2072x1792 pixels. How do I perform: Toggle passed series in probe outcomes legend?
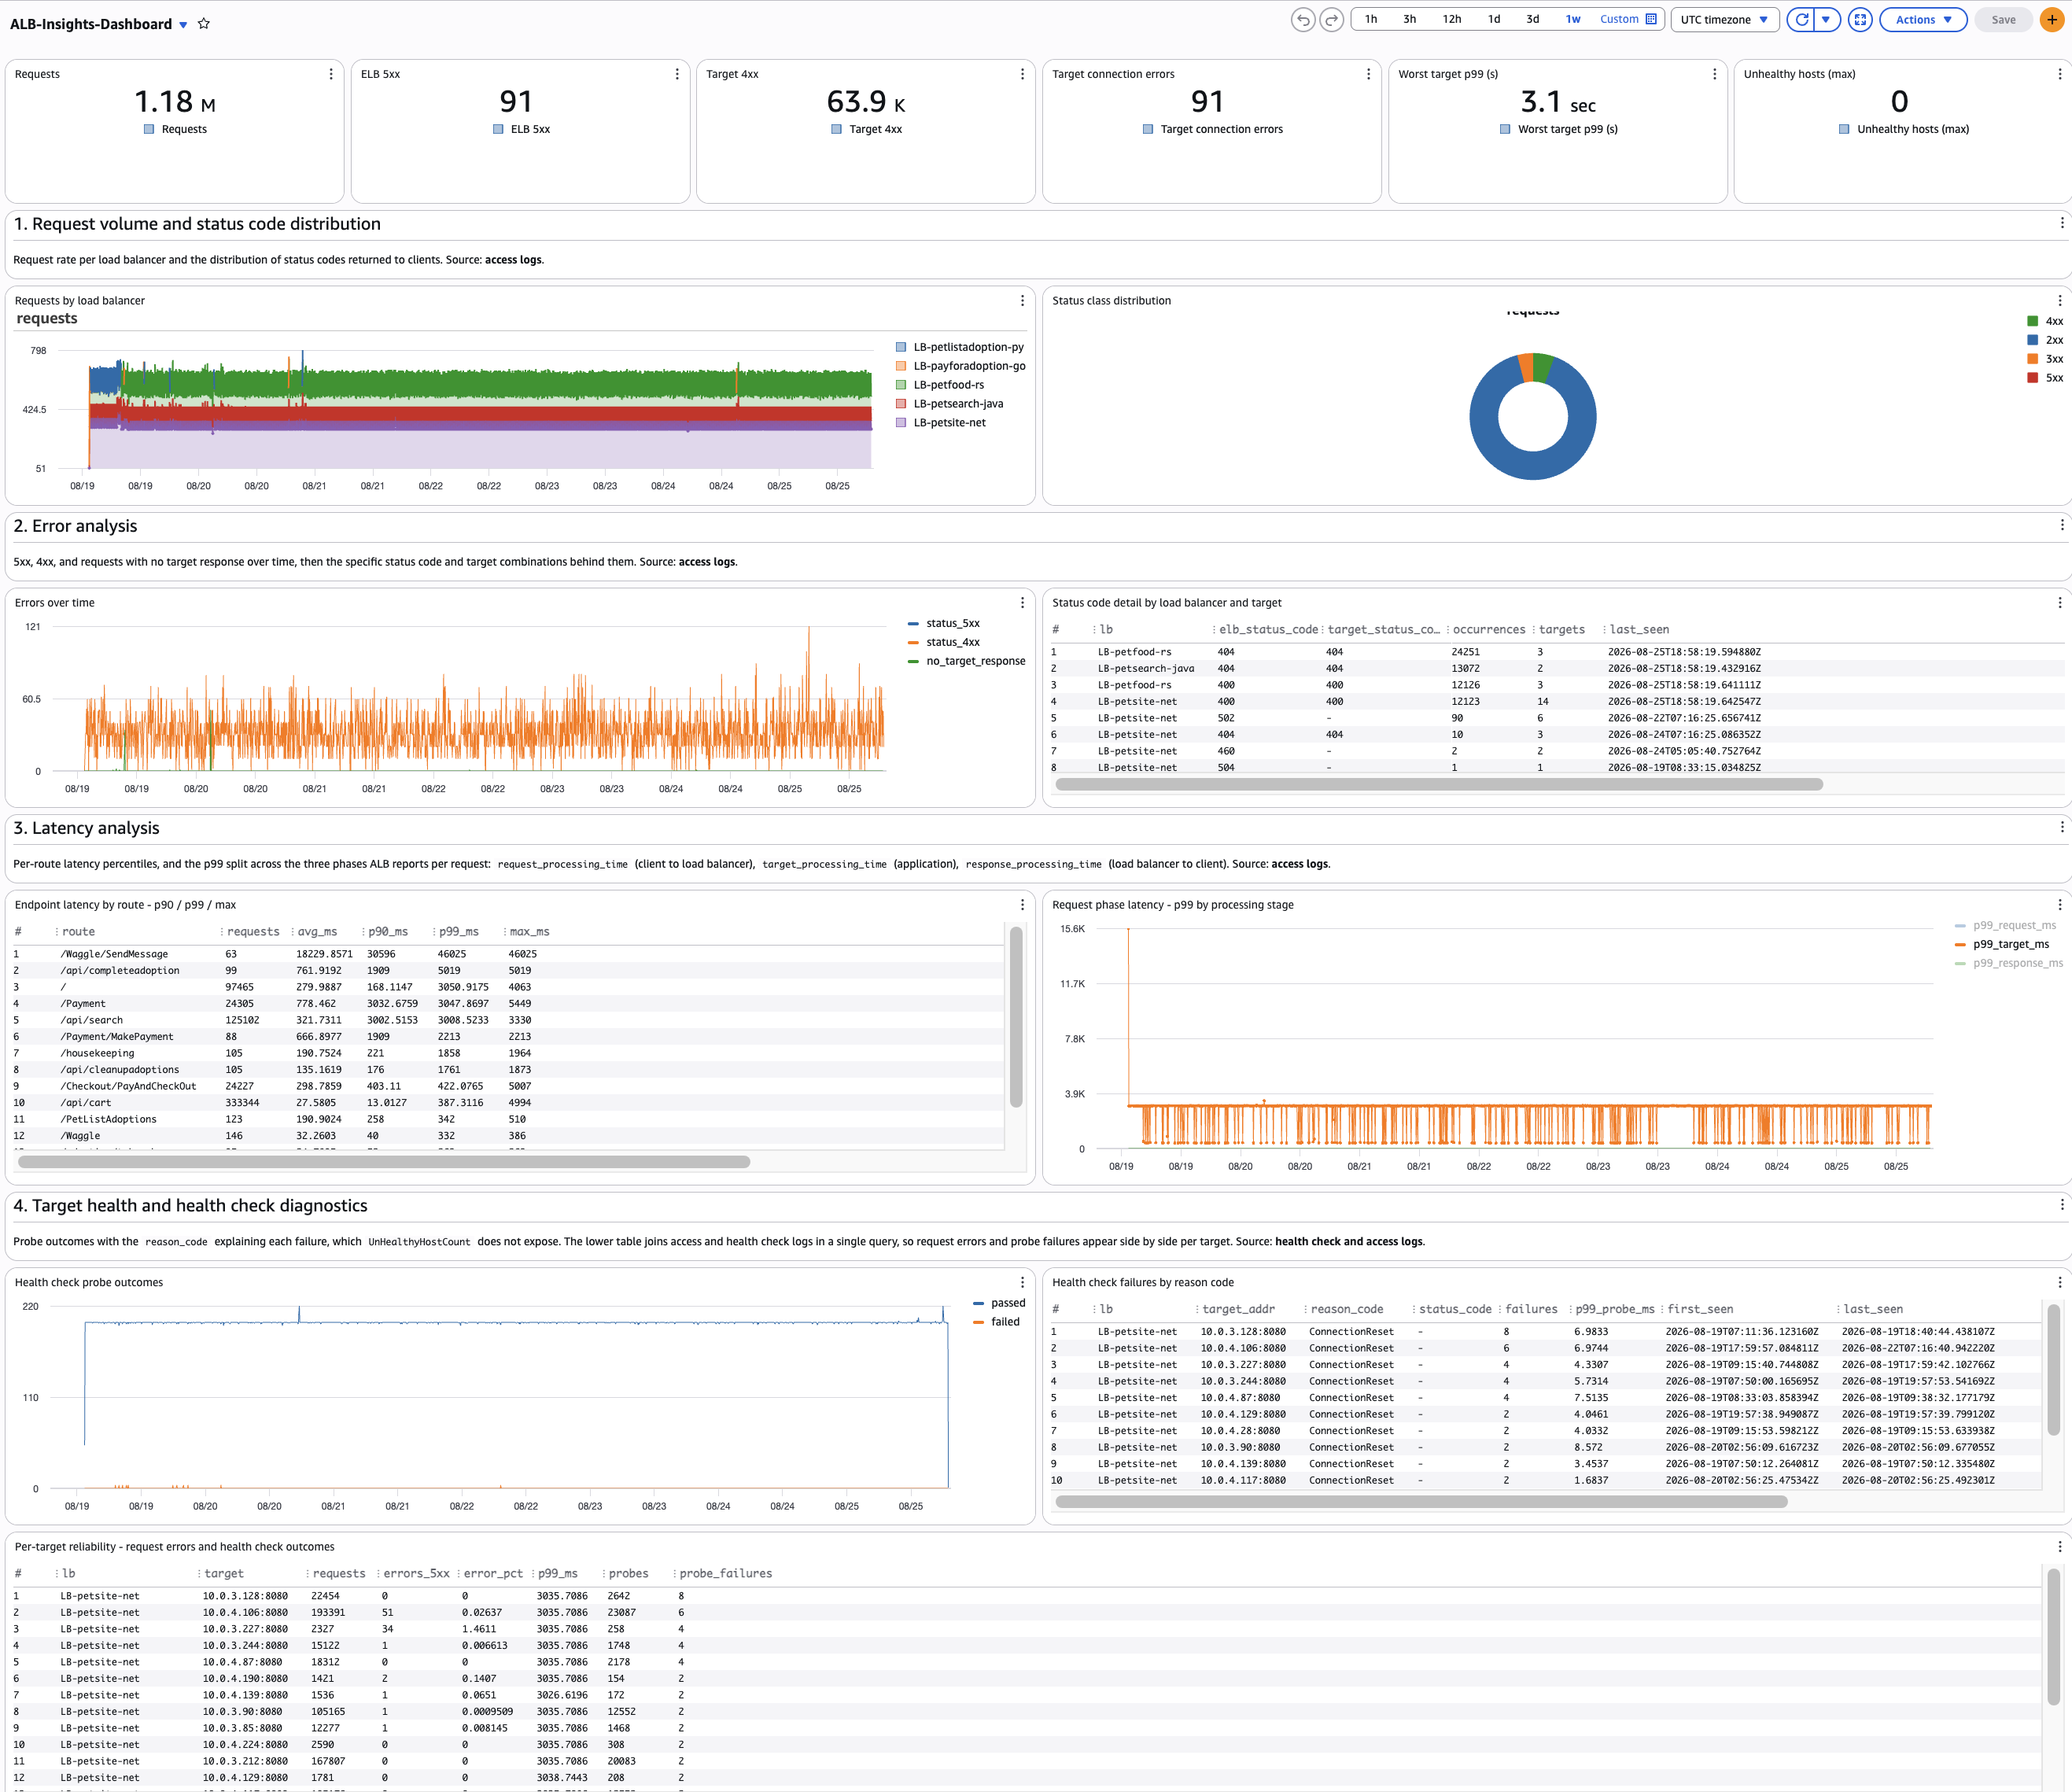(999, 1303)
